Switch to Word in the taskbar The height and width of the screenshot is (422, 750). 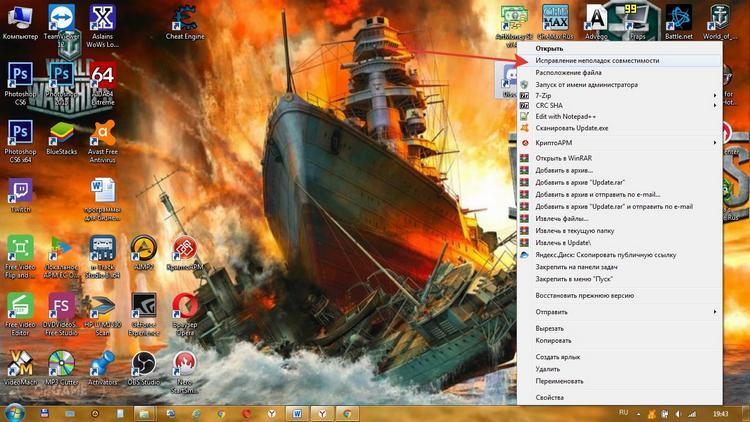pyautogui.click(x=297, y=413)
